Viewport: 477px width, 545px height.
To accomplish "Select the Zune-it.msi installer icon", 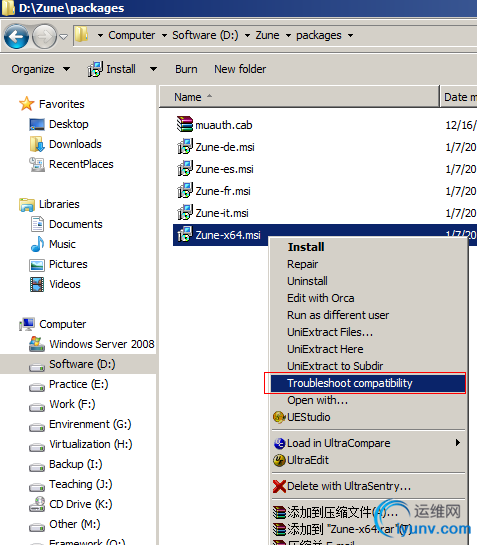I will coord(185,212).
